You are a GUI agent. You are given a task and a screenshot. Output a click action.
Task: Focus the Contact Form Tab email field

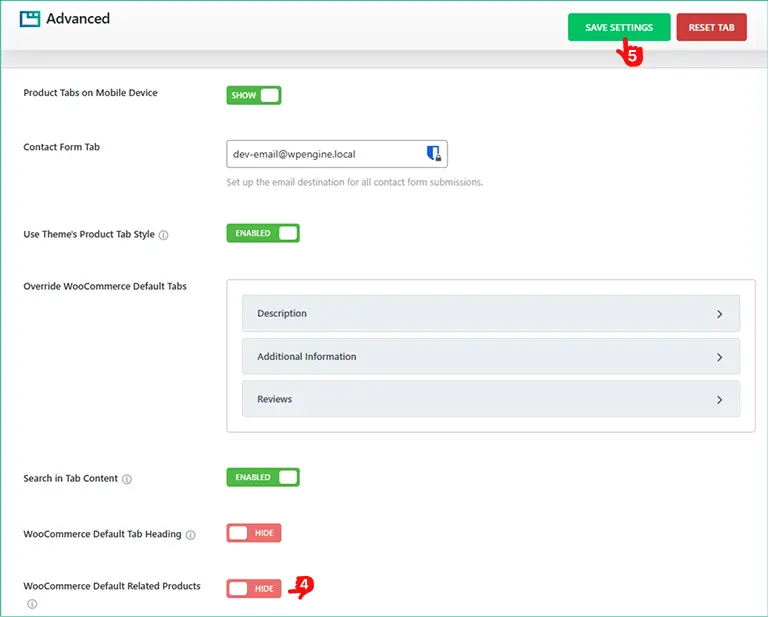(337, 154)
